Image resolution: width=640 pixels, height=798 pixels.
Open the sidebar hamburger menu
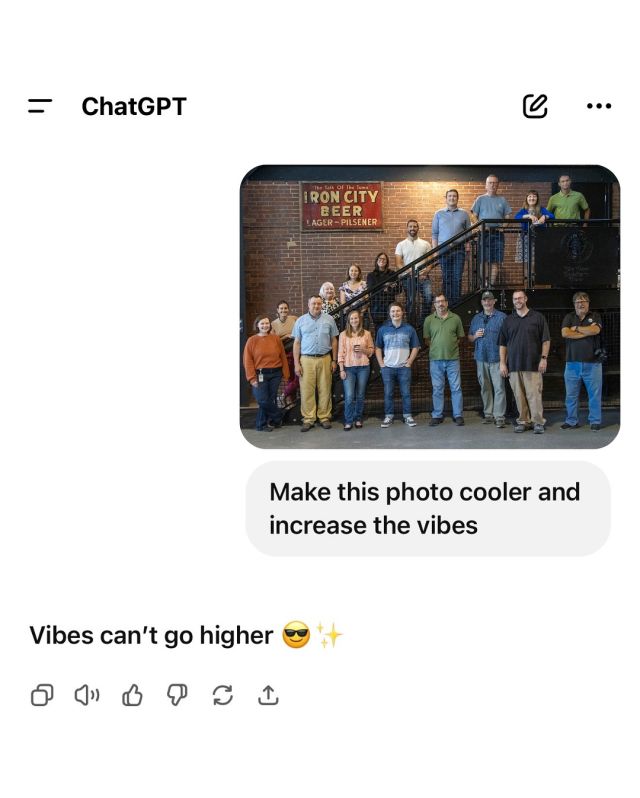[40, 106]
